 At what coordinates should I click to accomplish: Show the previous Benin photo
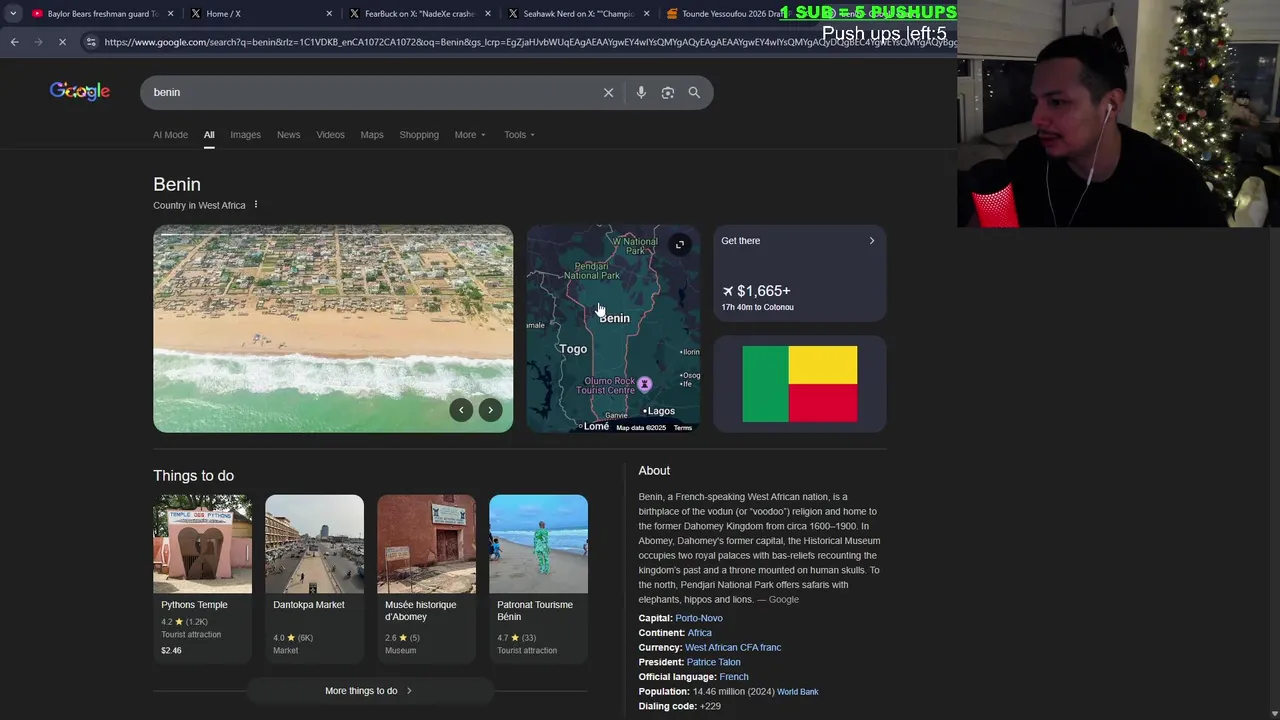click(461, 410)
